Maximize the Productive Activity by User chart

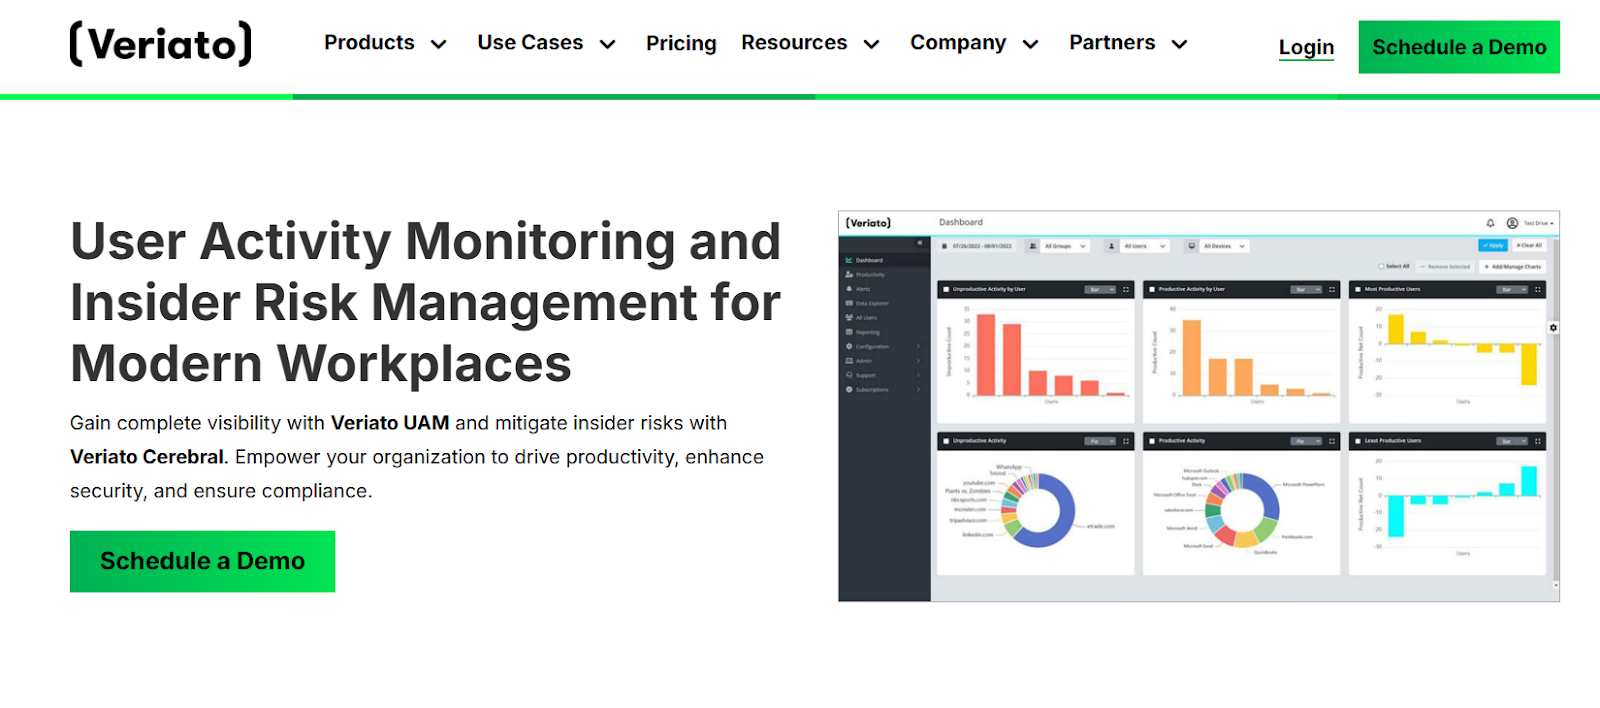point(1332,289)
